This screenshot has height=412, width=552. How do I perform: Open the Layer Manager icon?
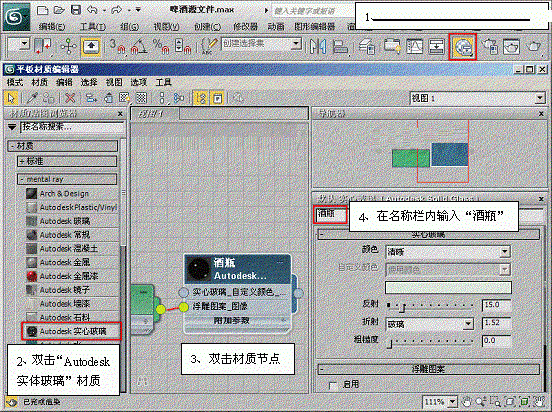[x=367, y=47]
